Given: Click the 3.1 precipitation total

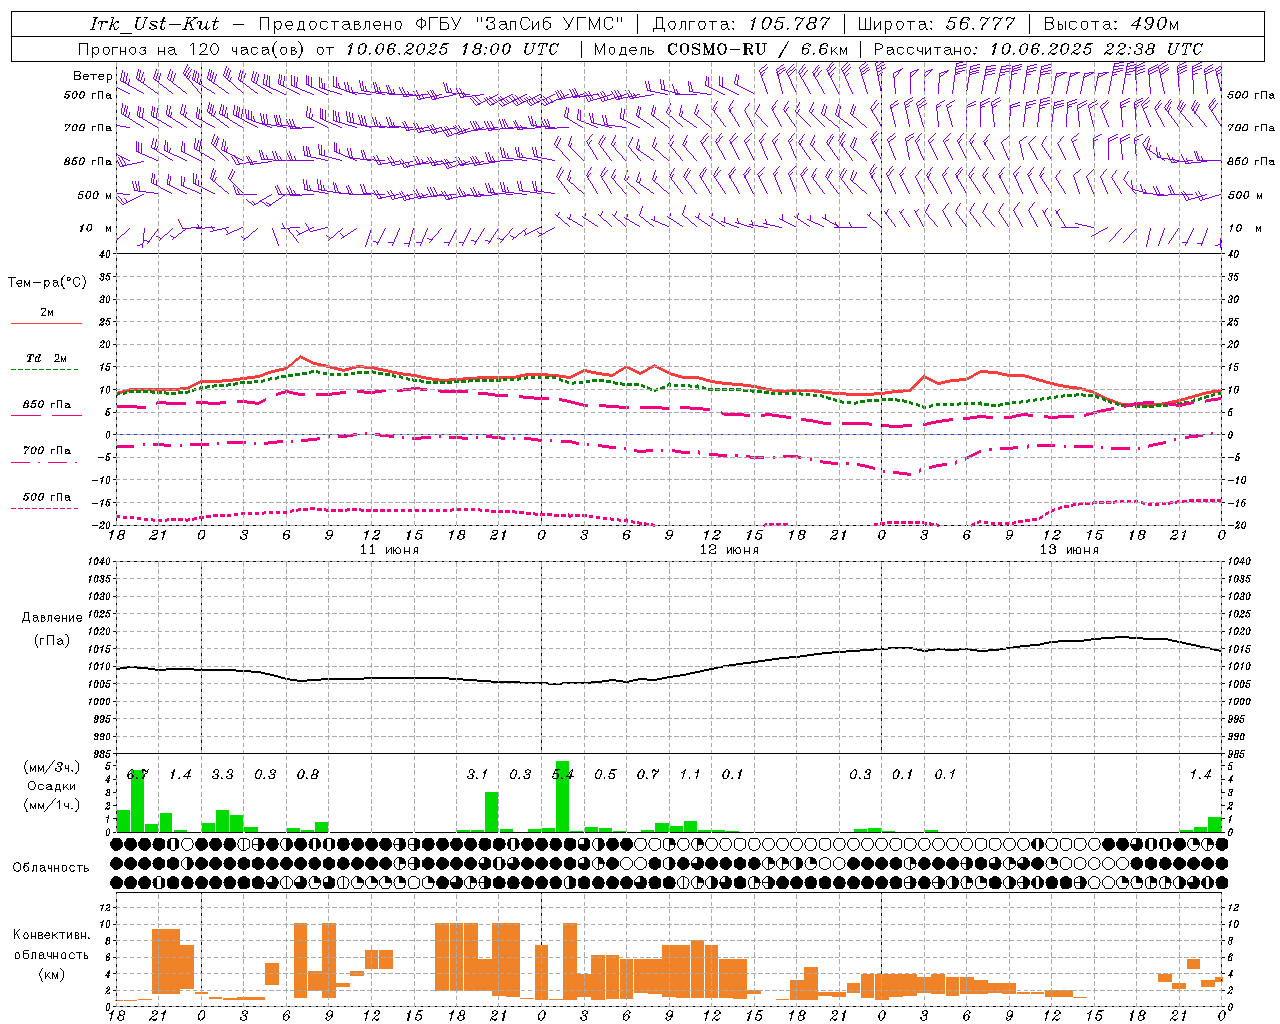Looking at the screenshot, I should (x=477, y=774).
